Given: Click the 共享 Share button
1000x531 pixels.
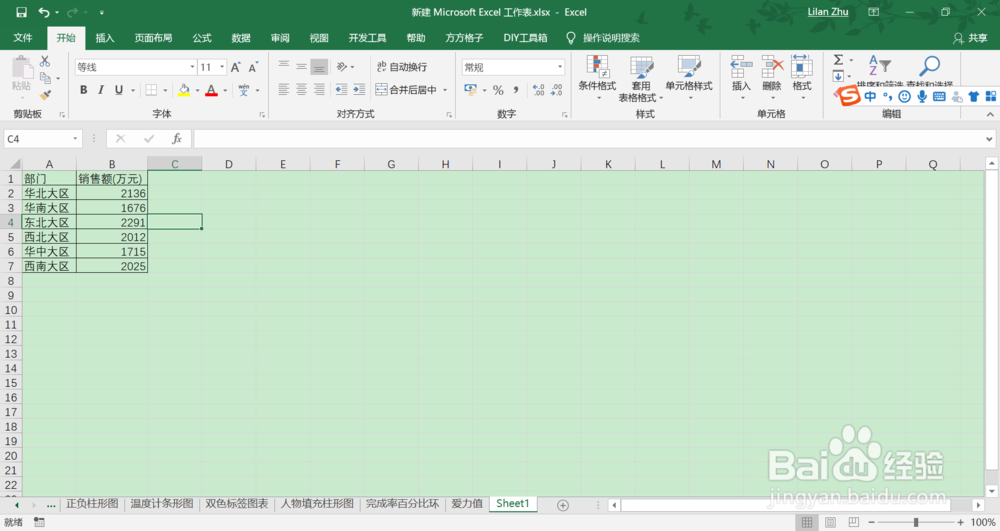Looking at the screenshot, I should click(x=970, y=38).
